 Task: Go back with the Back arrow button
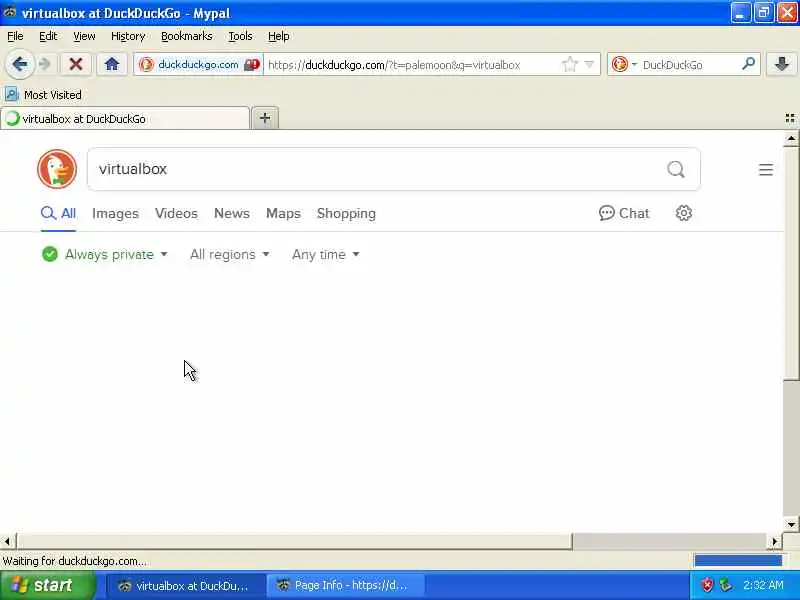(x=20, y=64)
